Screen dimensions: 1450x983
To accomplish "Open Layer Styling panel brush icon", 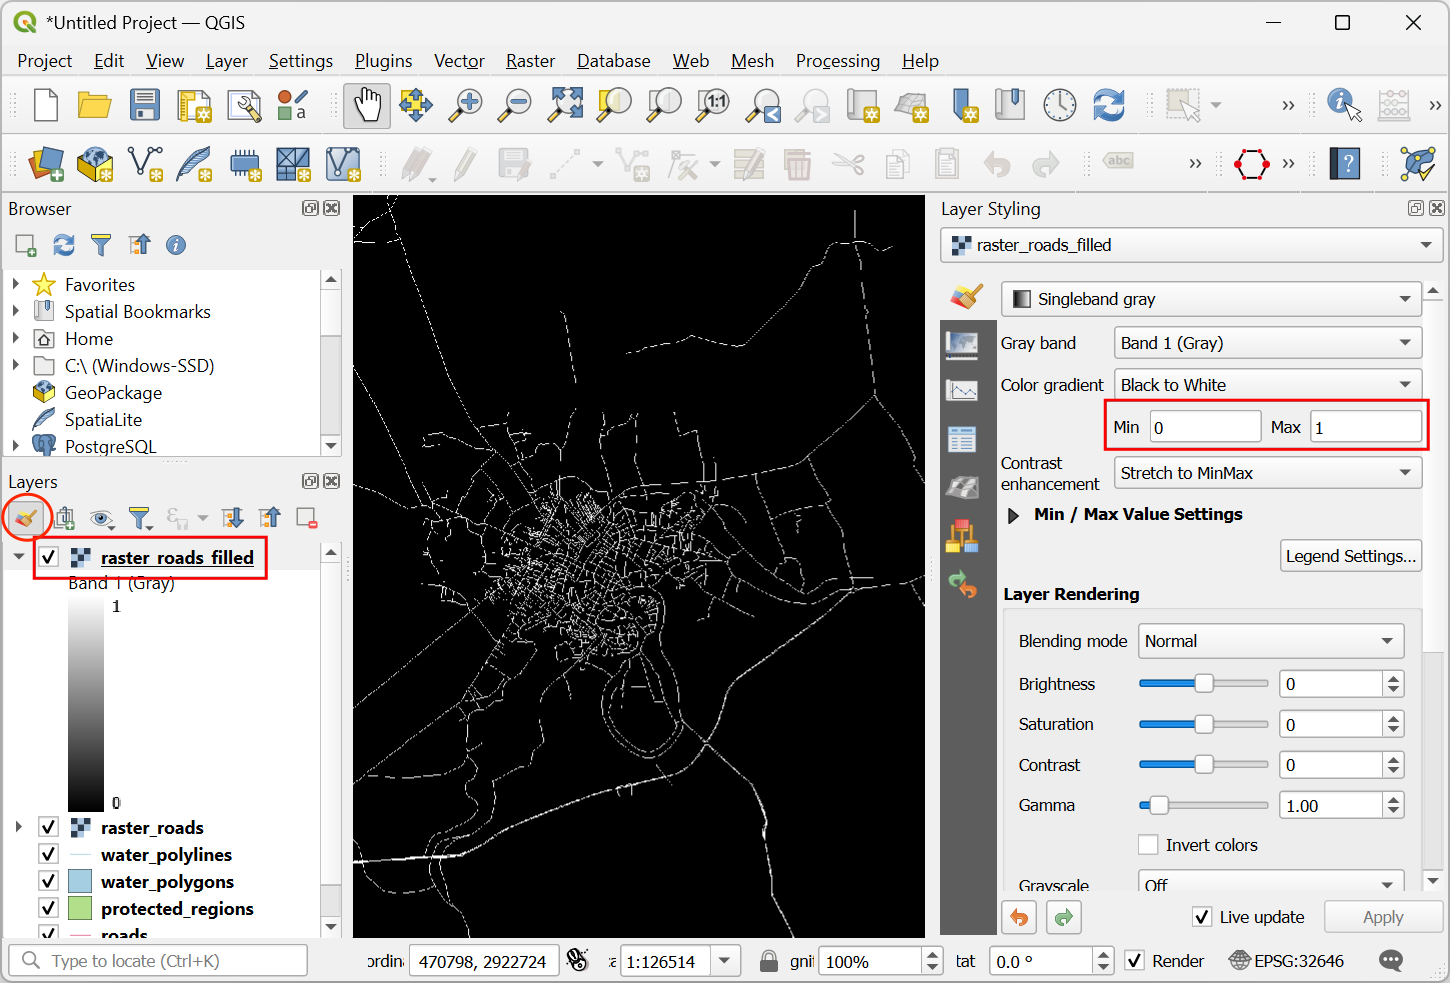I will point(26,517).
